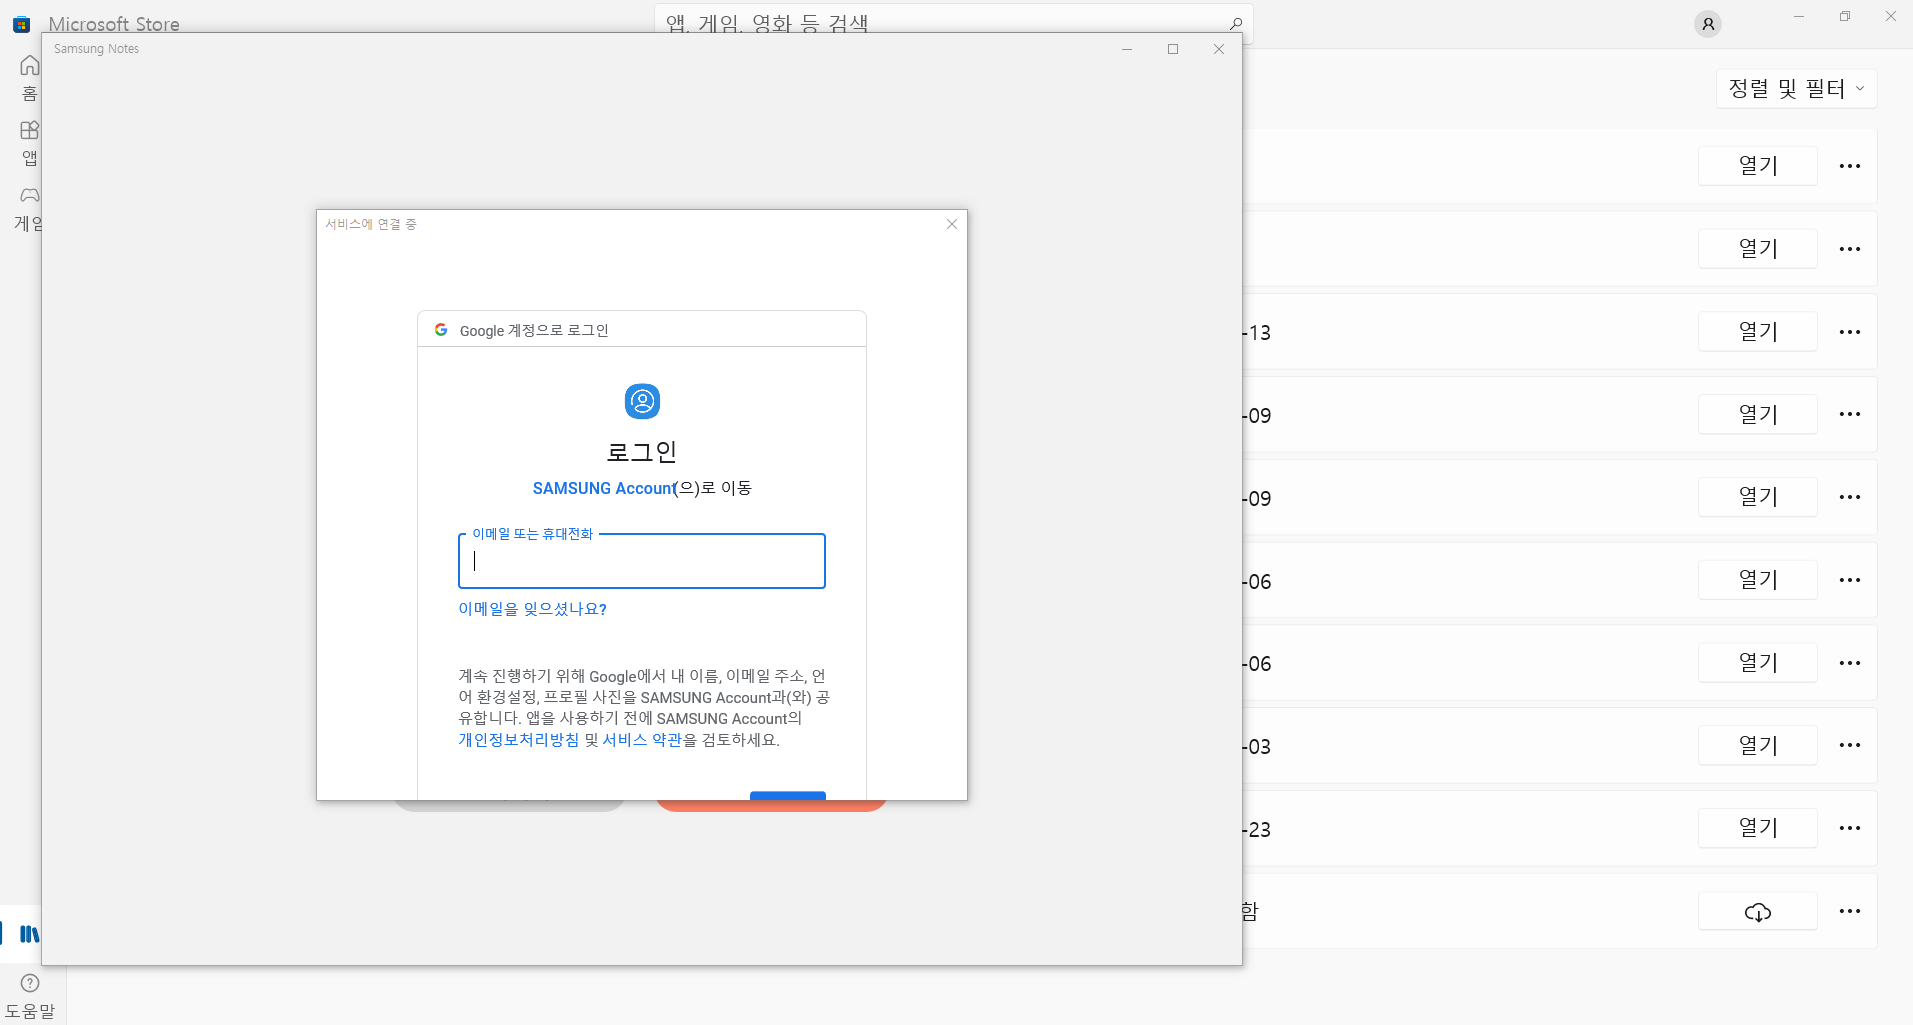This screenshot has width=1913, height=1025.
Task: Open Library section in Store sidebar
Action: pyautogui.click(x=29, y=934)
